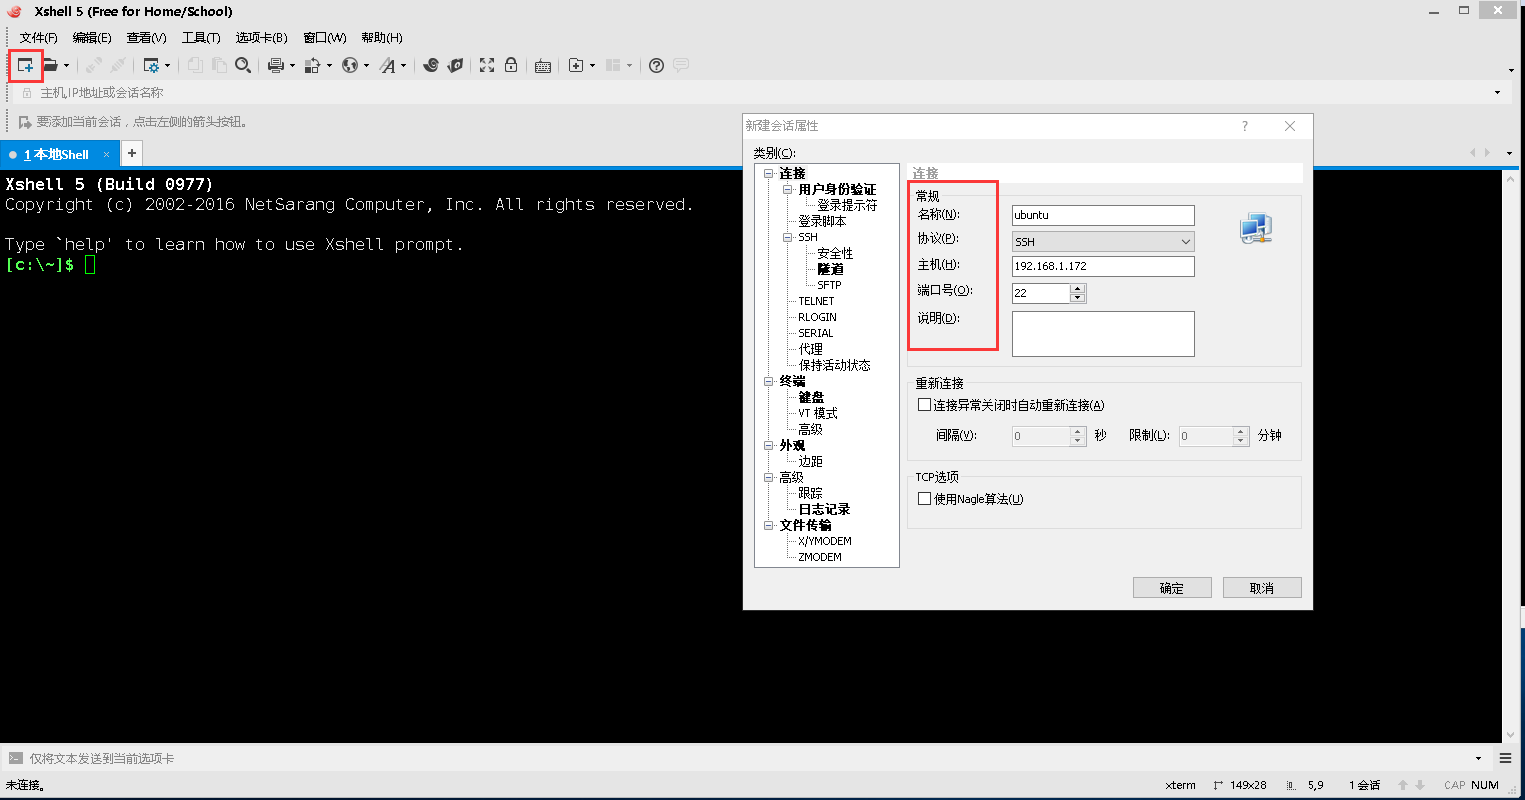The width and height of the screenshot is (1525, 800).
Task: Click the Open Session folder icon
Action: click(50, 66)
